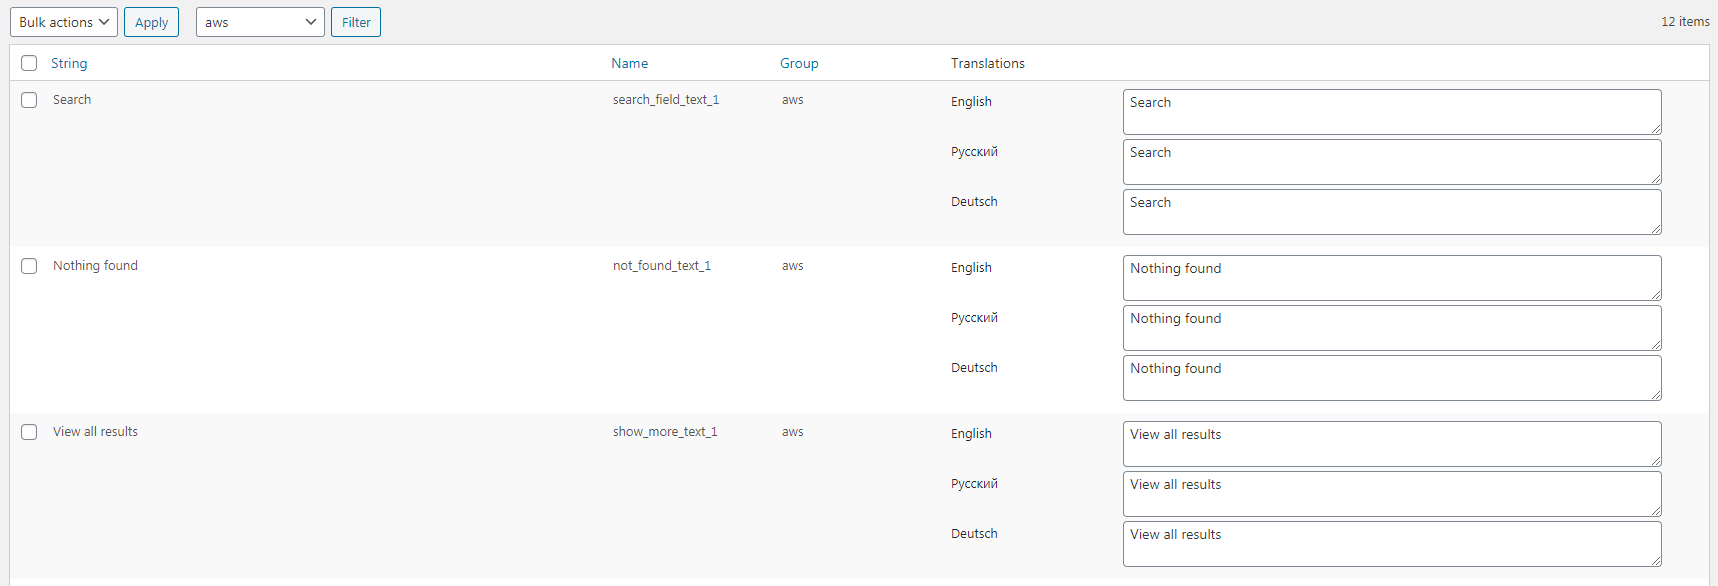Screen dimensions: 1718x586
Task: Click the 'View all results' string text in String column
Action: coord(95,432)
